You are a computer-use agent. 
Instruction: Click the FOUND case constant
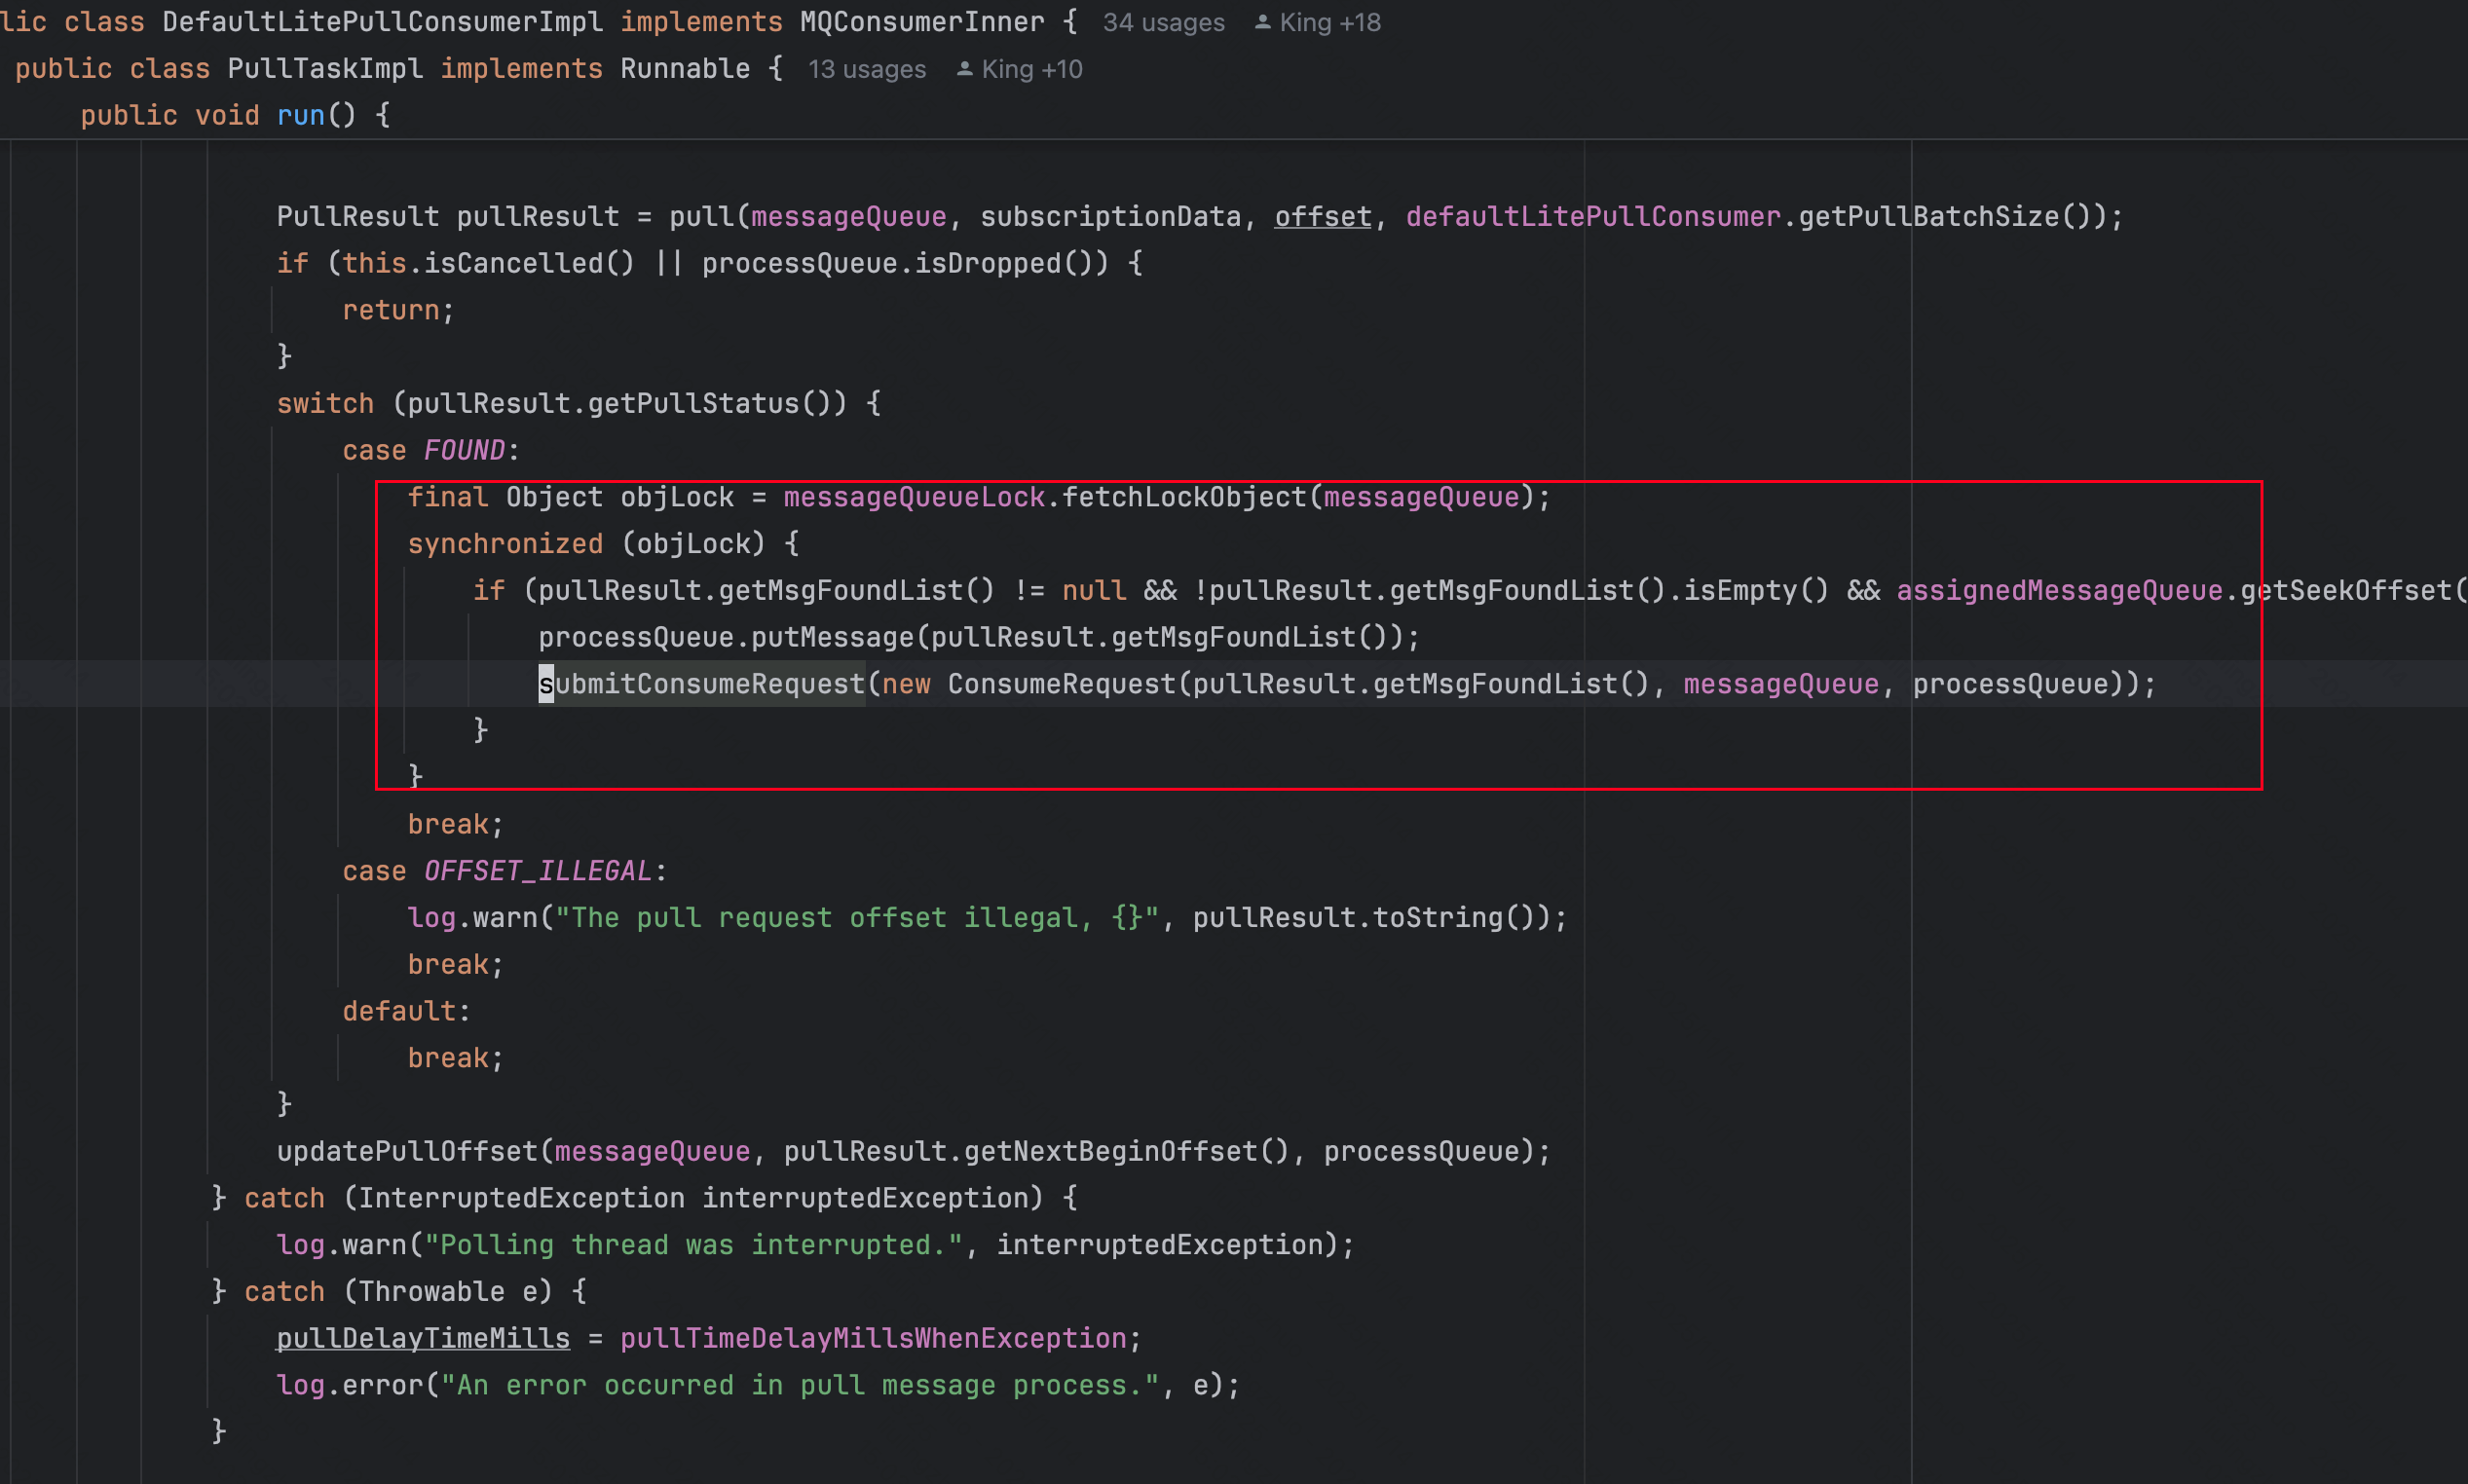pyautogui.click(x=464, y=450)
